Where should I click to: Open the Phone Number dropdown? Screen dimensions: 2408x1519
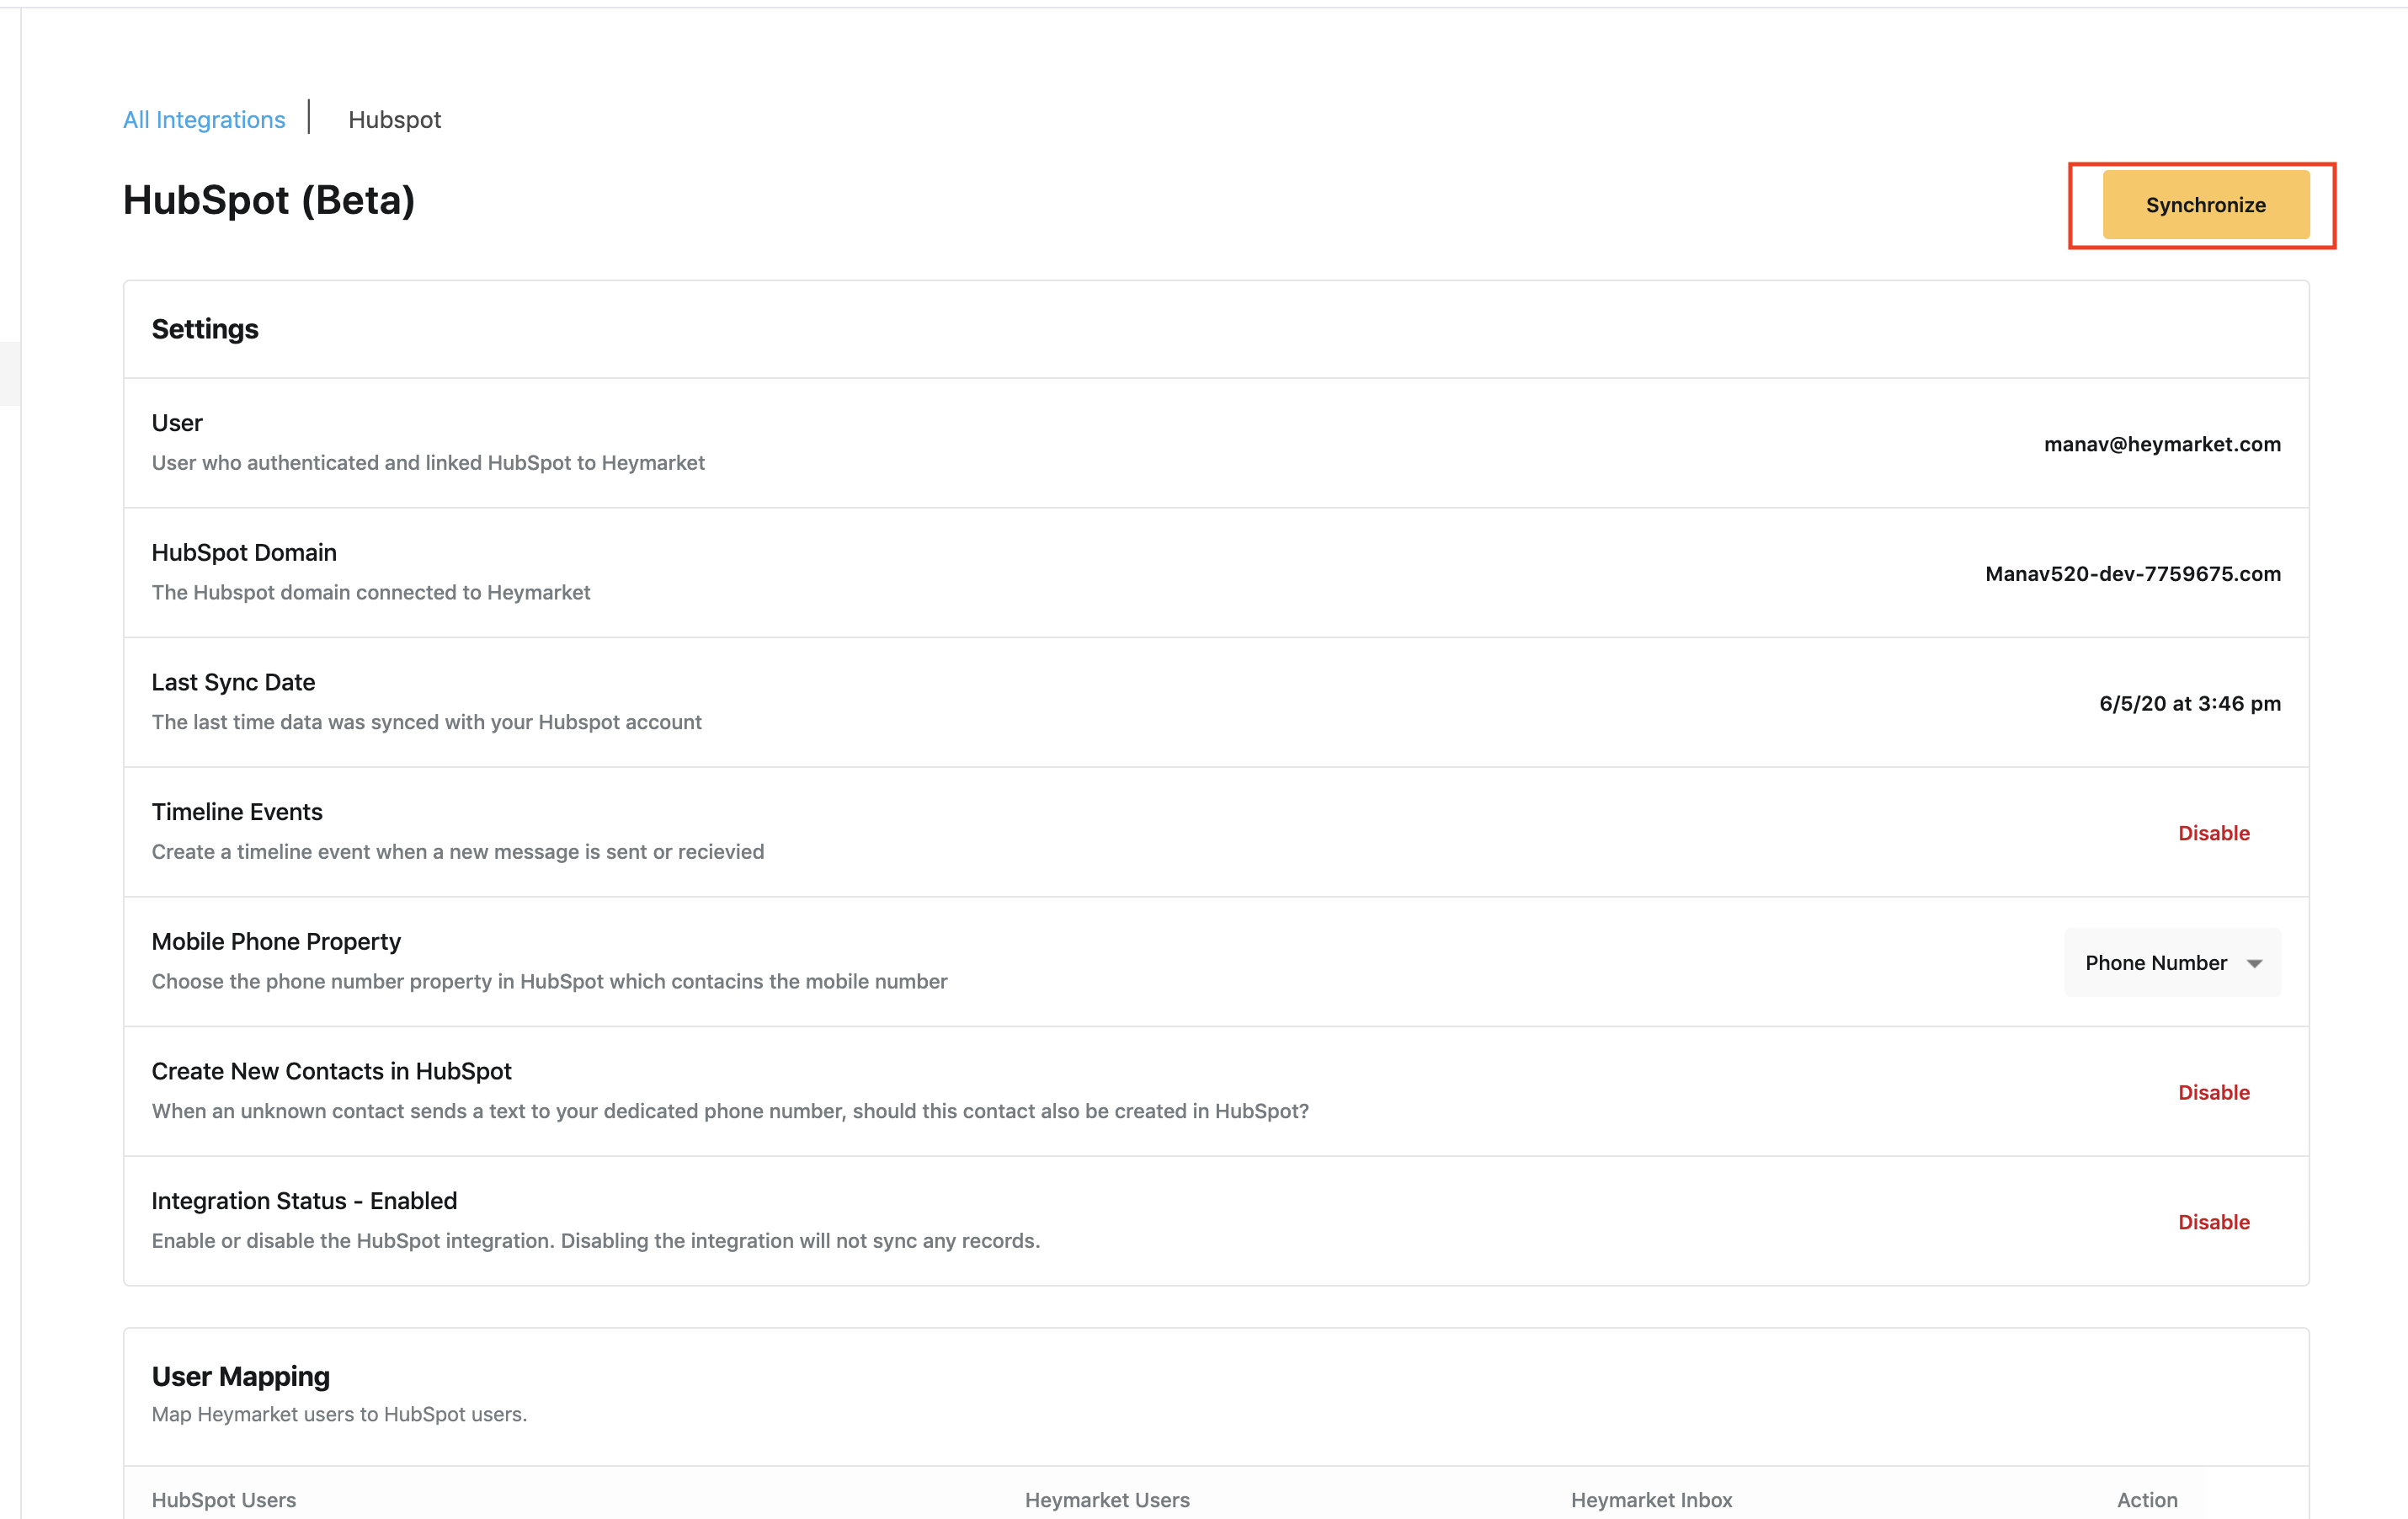click(x=2172, y=962)
